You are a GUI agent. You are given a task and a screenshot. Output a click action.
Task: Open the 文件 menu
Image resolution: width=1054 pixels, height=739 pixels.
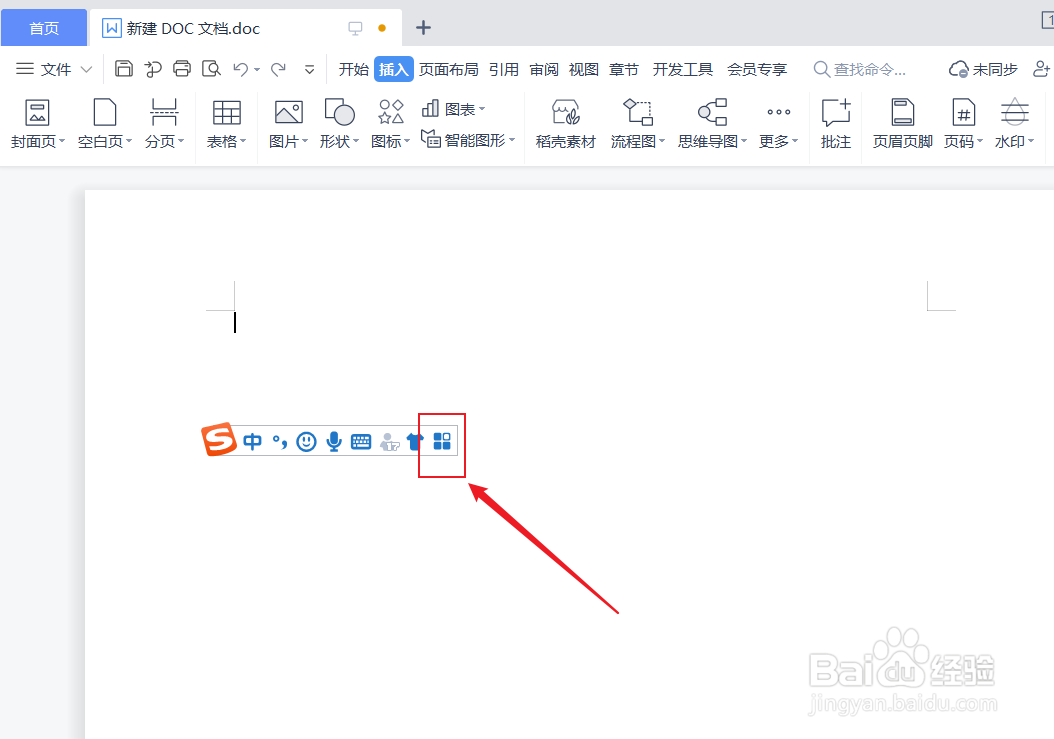(55, 69)
